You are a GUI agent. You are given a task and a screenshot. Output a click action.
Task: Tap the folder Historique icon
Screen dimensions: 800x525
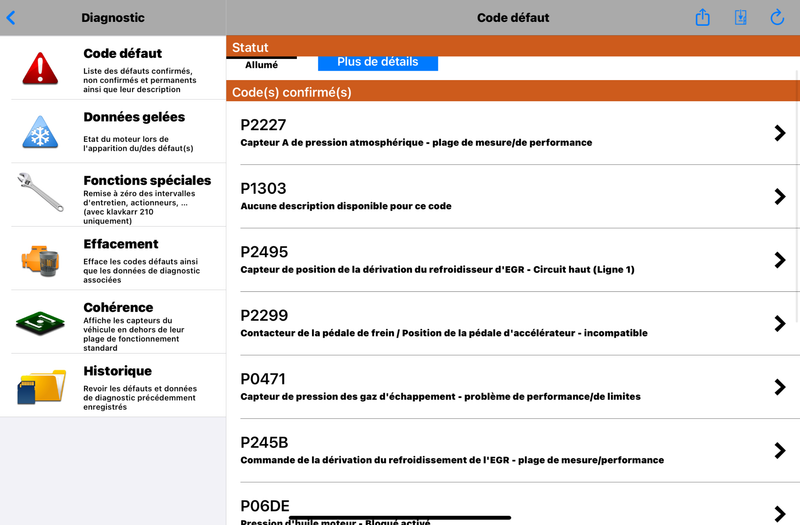click(41, 386)
